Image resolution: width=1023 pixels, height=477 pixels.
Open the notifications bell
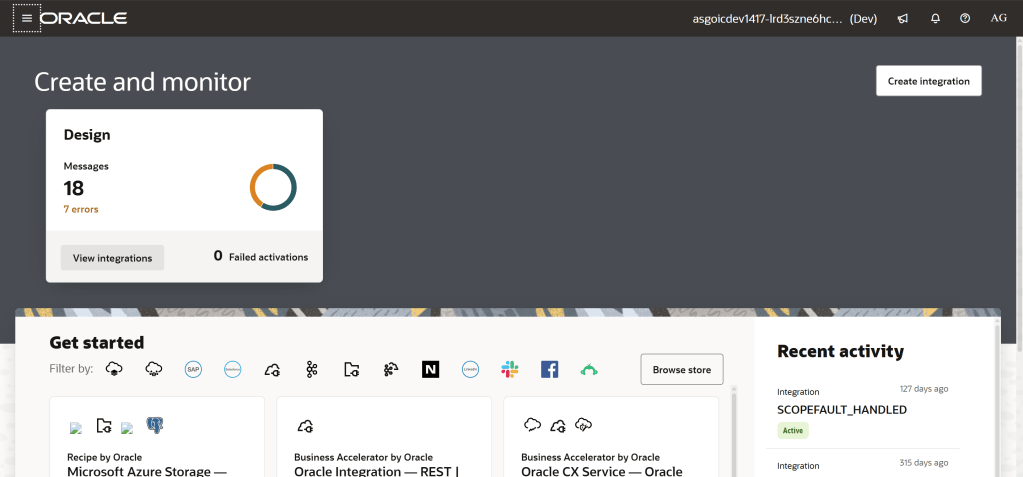coord(935,18)
